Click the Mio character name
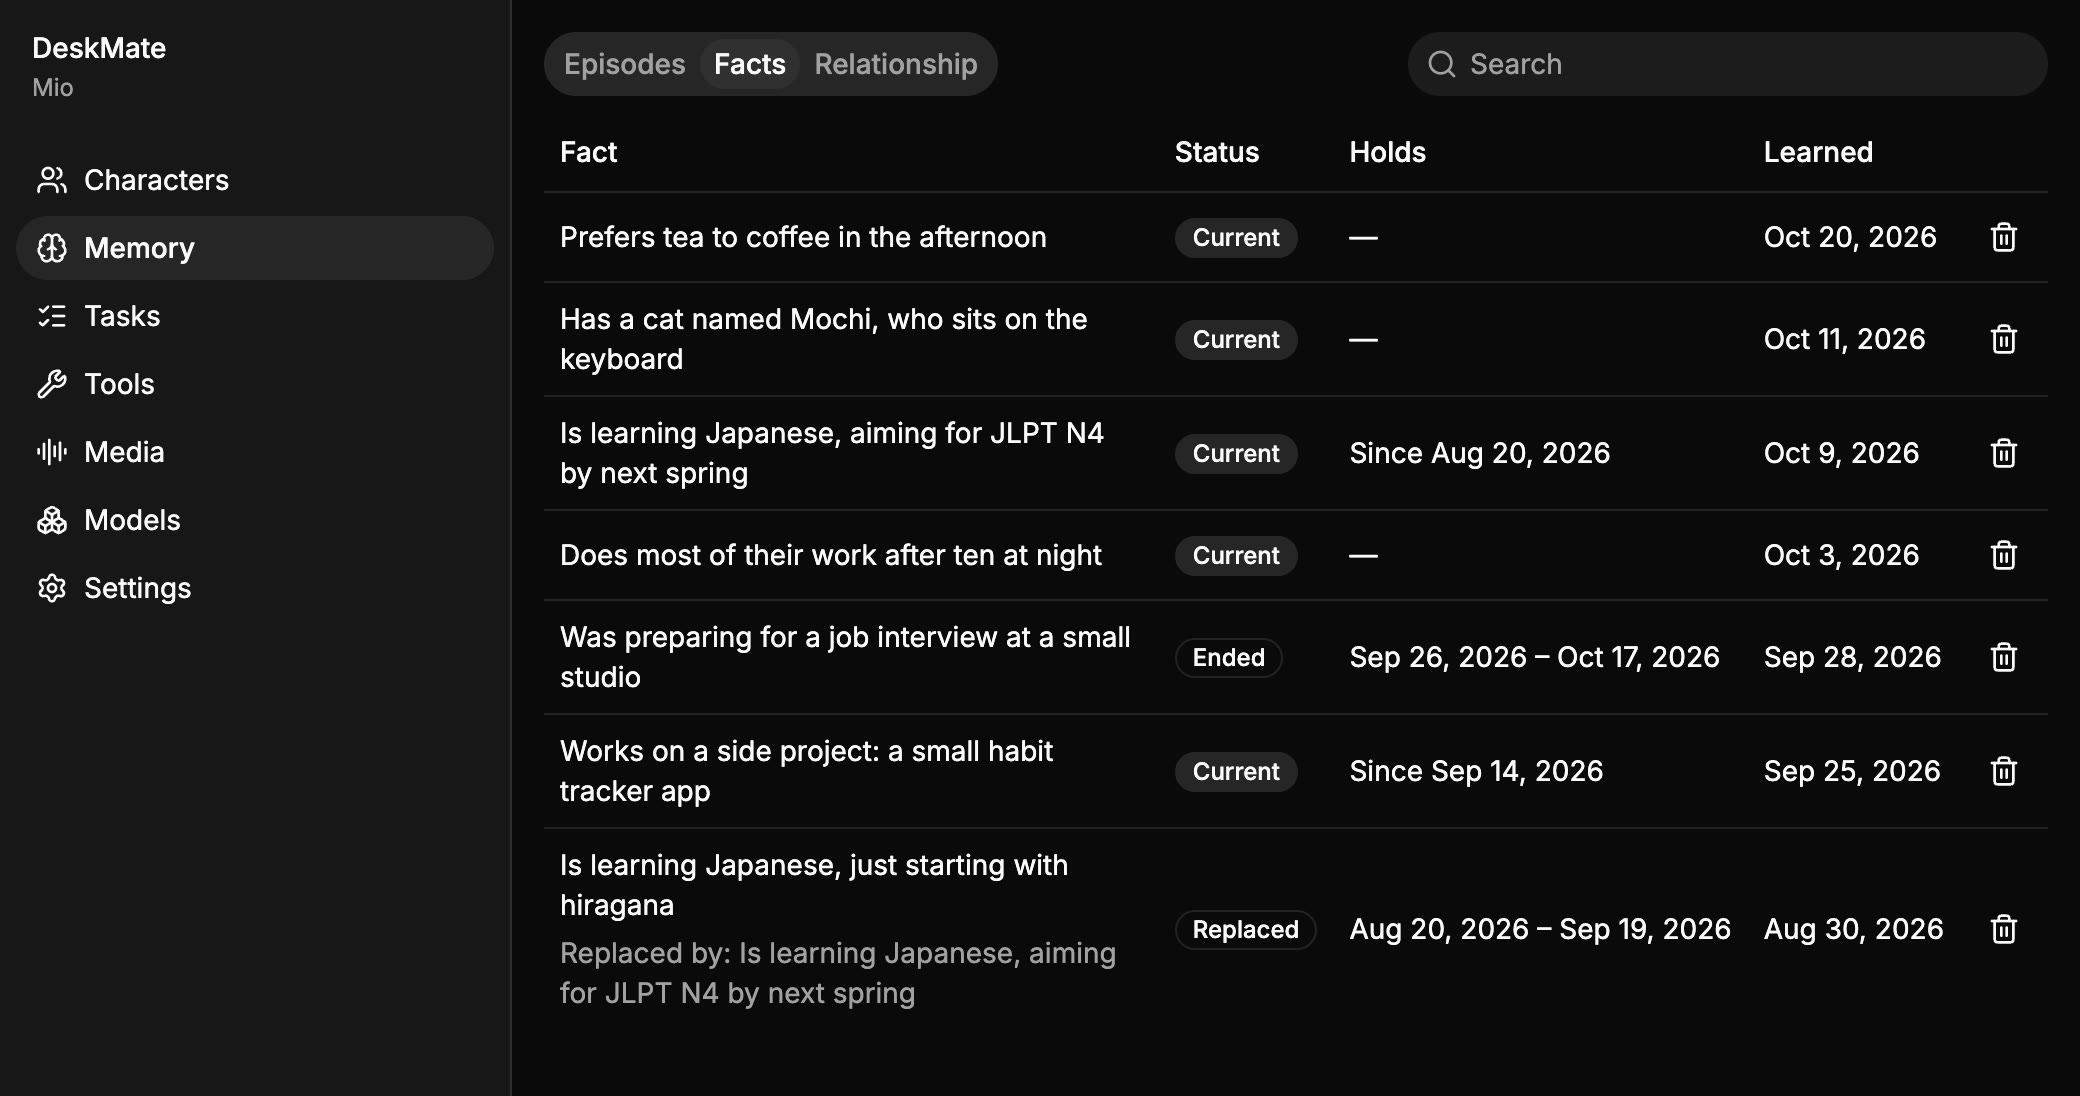Screen dimensions: 2080x1096 53,88
